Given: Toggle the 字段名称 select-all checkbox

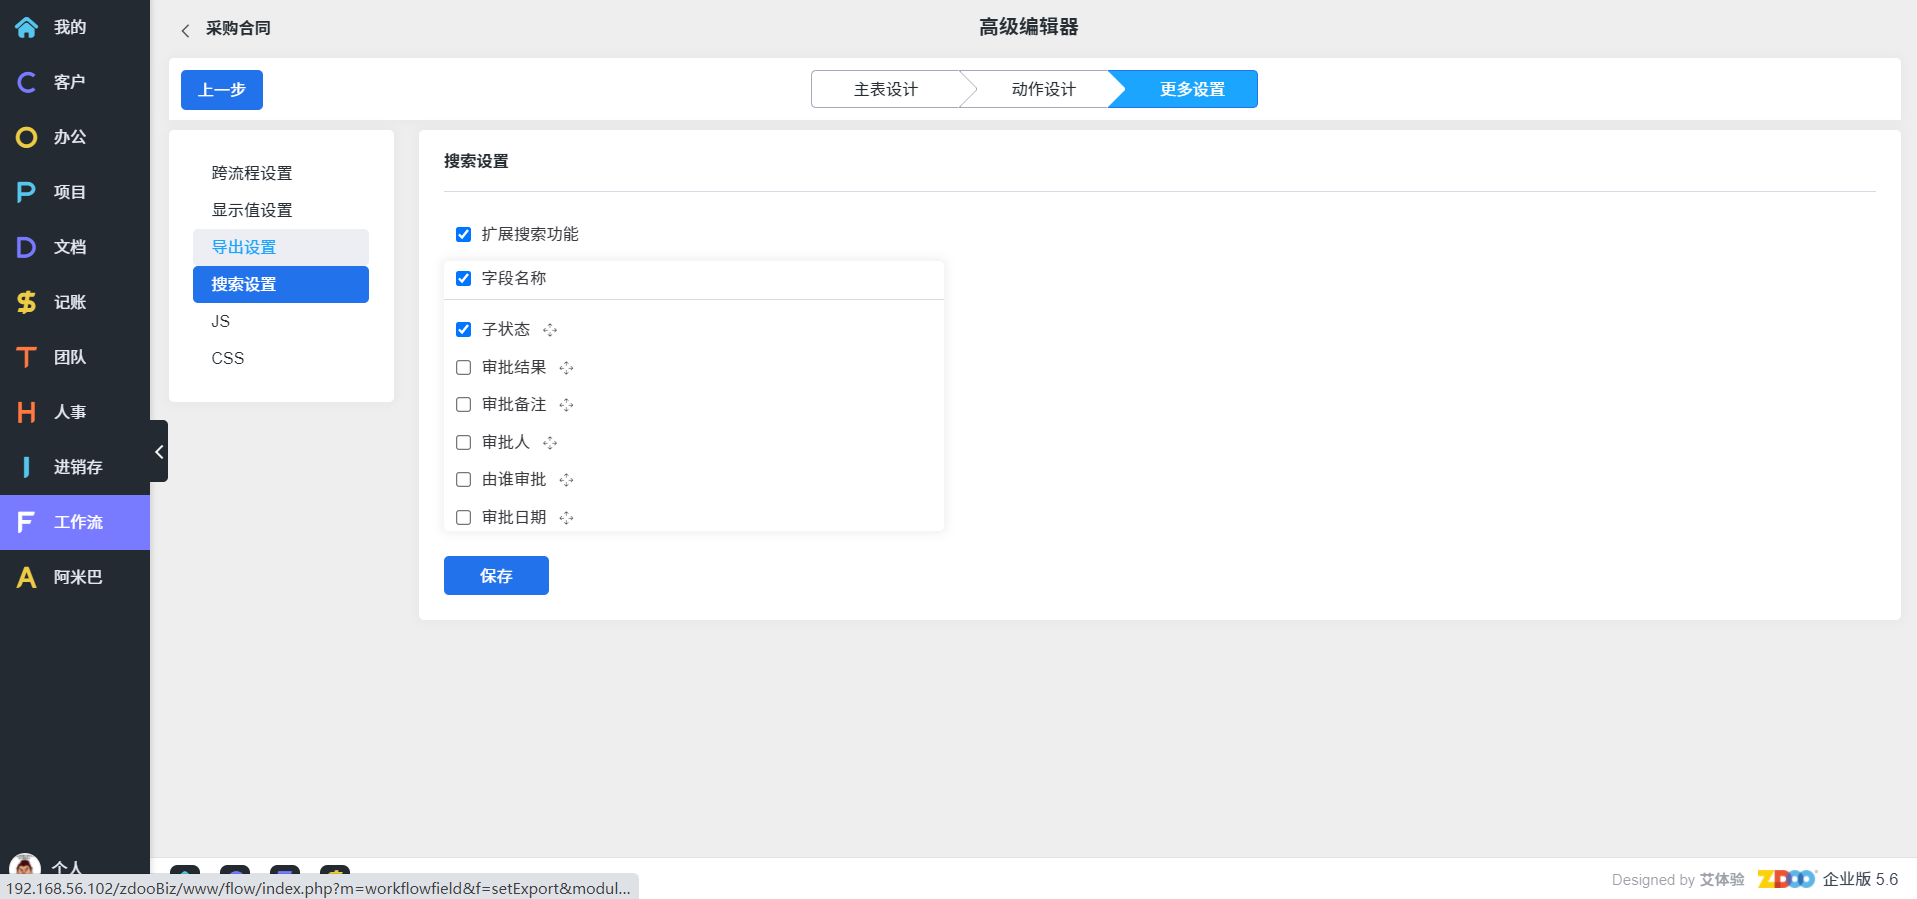Looking at the screenshot, I should 463,278.
